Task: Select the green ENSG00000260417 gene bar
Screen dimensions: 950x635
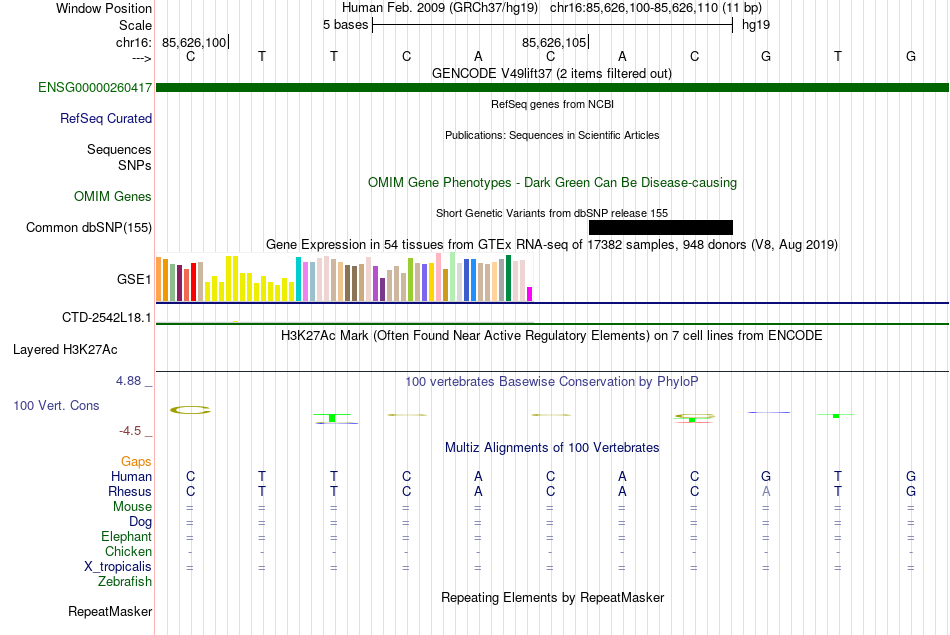Action: 552,88
